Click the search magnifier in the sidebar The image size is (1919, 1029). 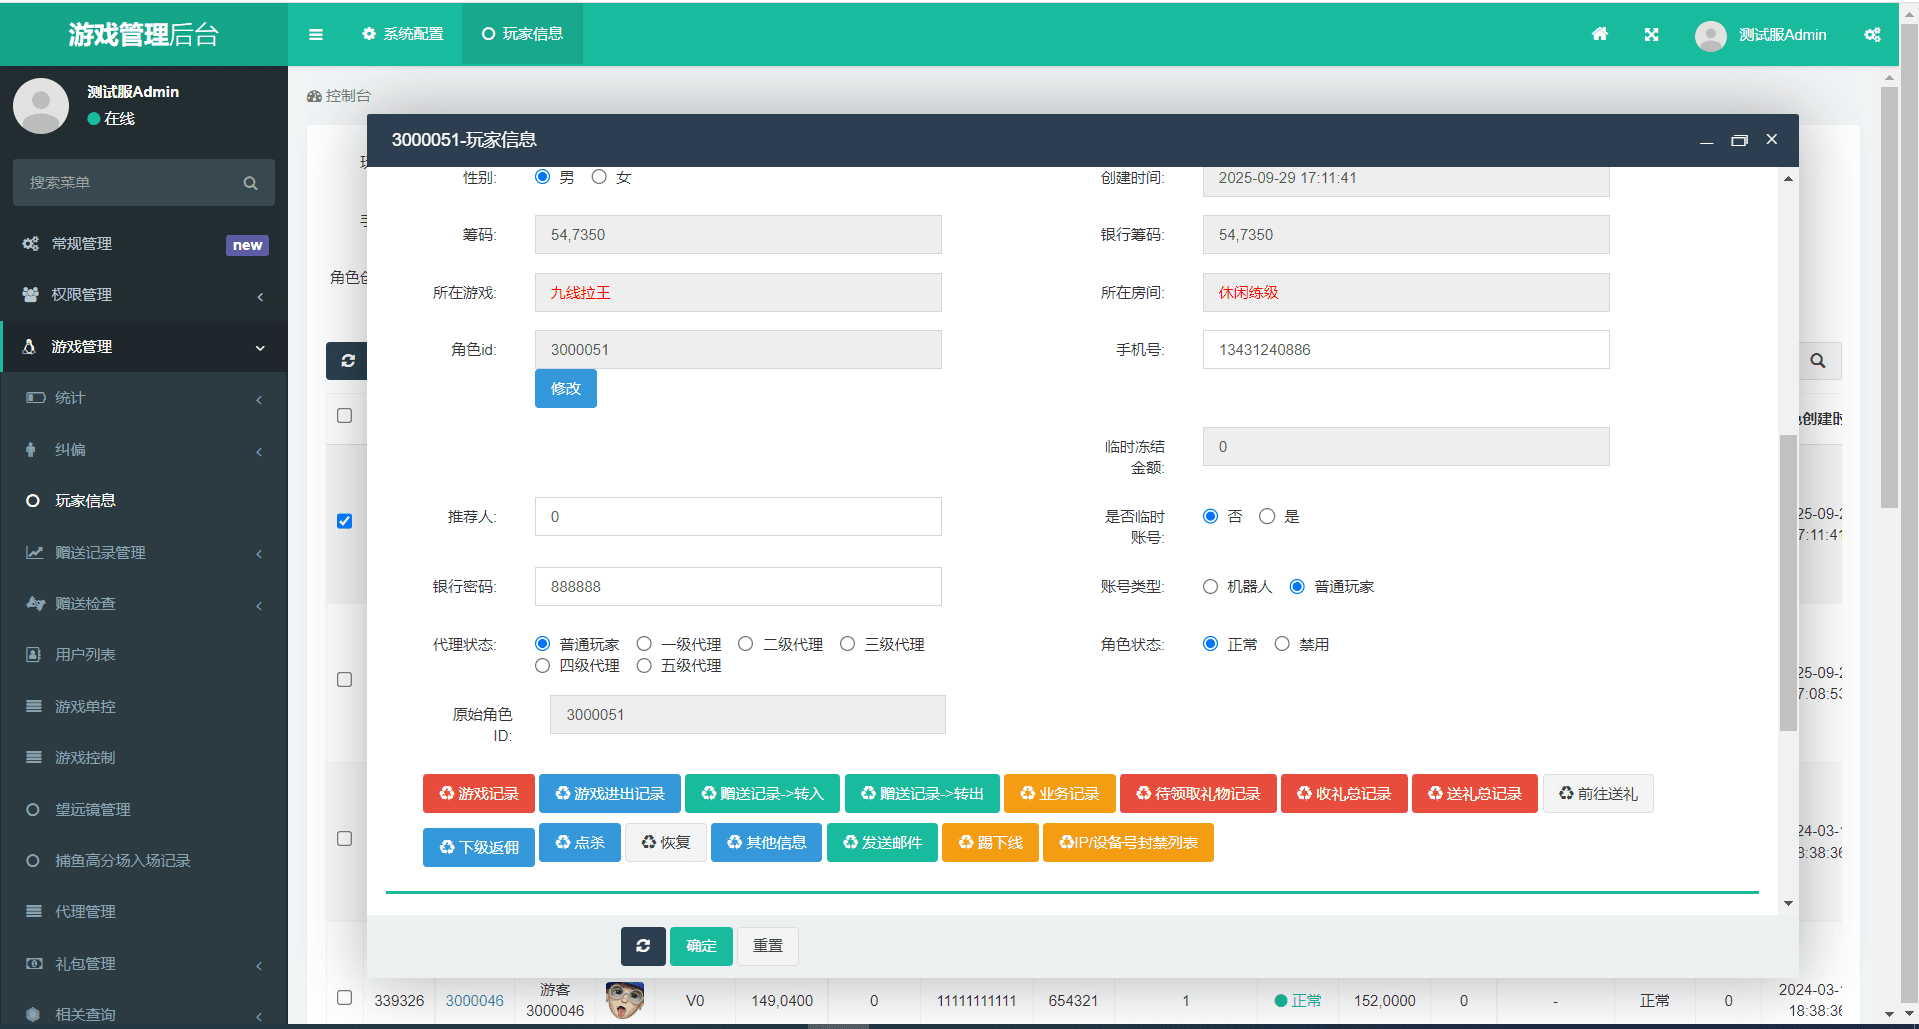(x=250, y=183)
